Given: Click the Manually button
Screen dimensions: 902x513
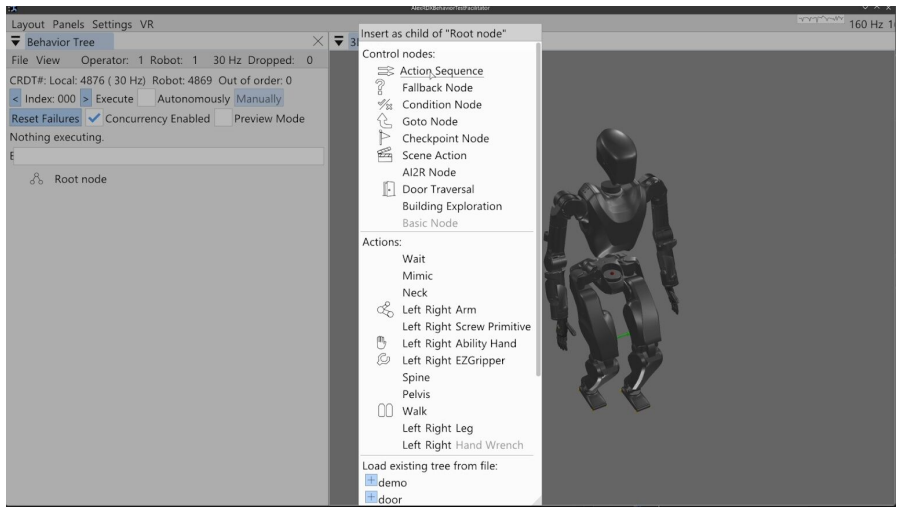Looking at the screenshot, I should click(x=258, y=98).
